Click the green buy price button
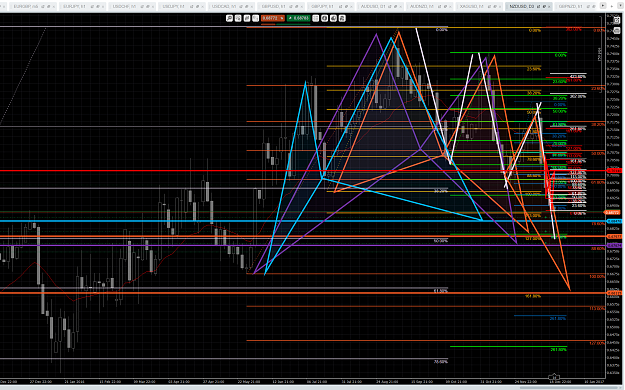Screen dimensions: 625x390 click(x=299, y=18)
